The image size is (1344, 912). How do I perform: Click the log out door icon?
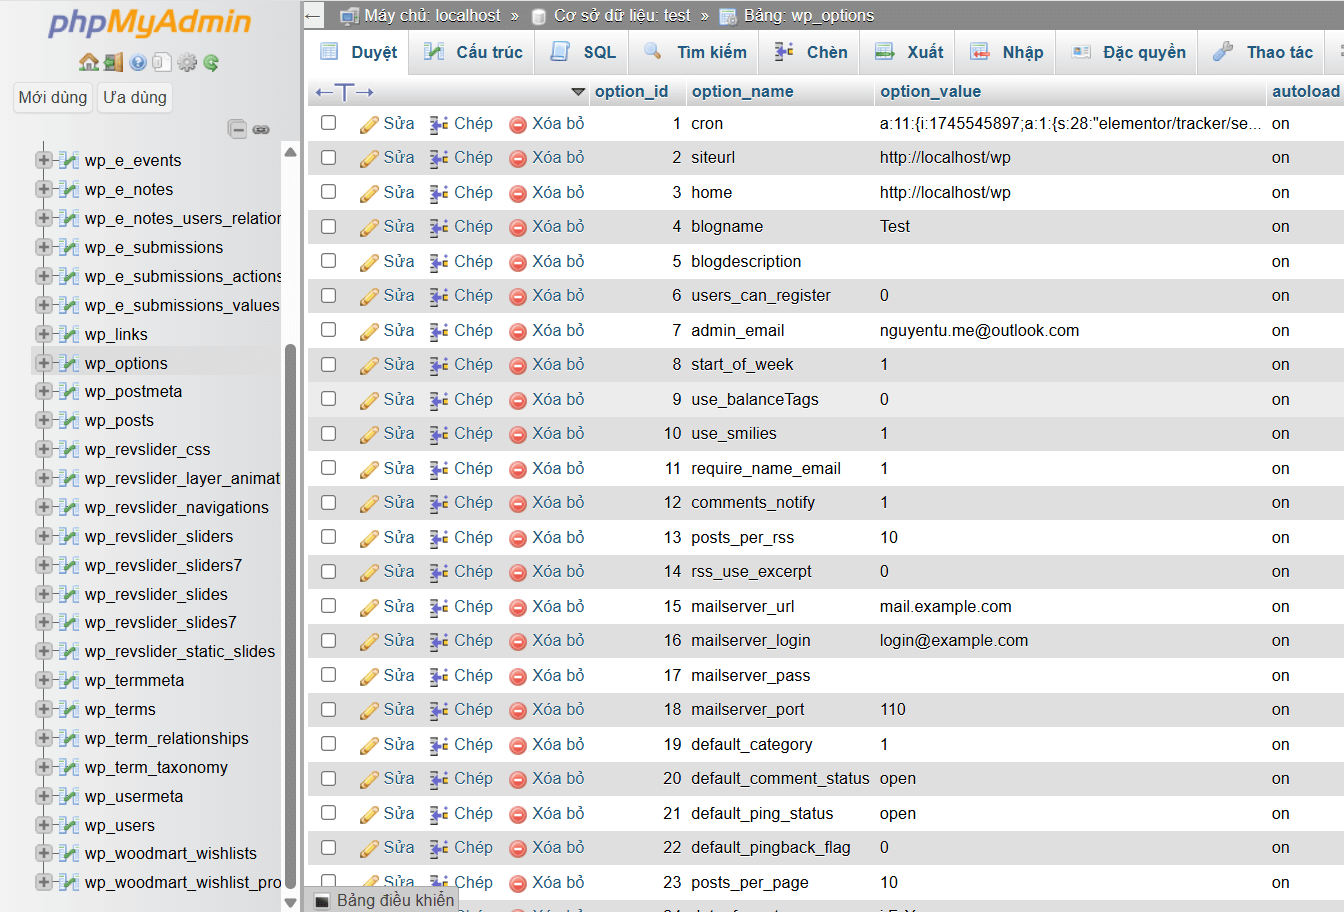113,62
